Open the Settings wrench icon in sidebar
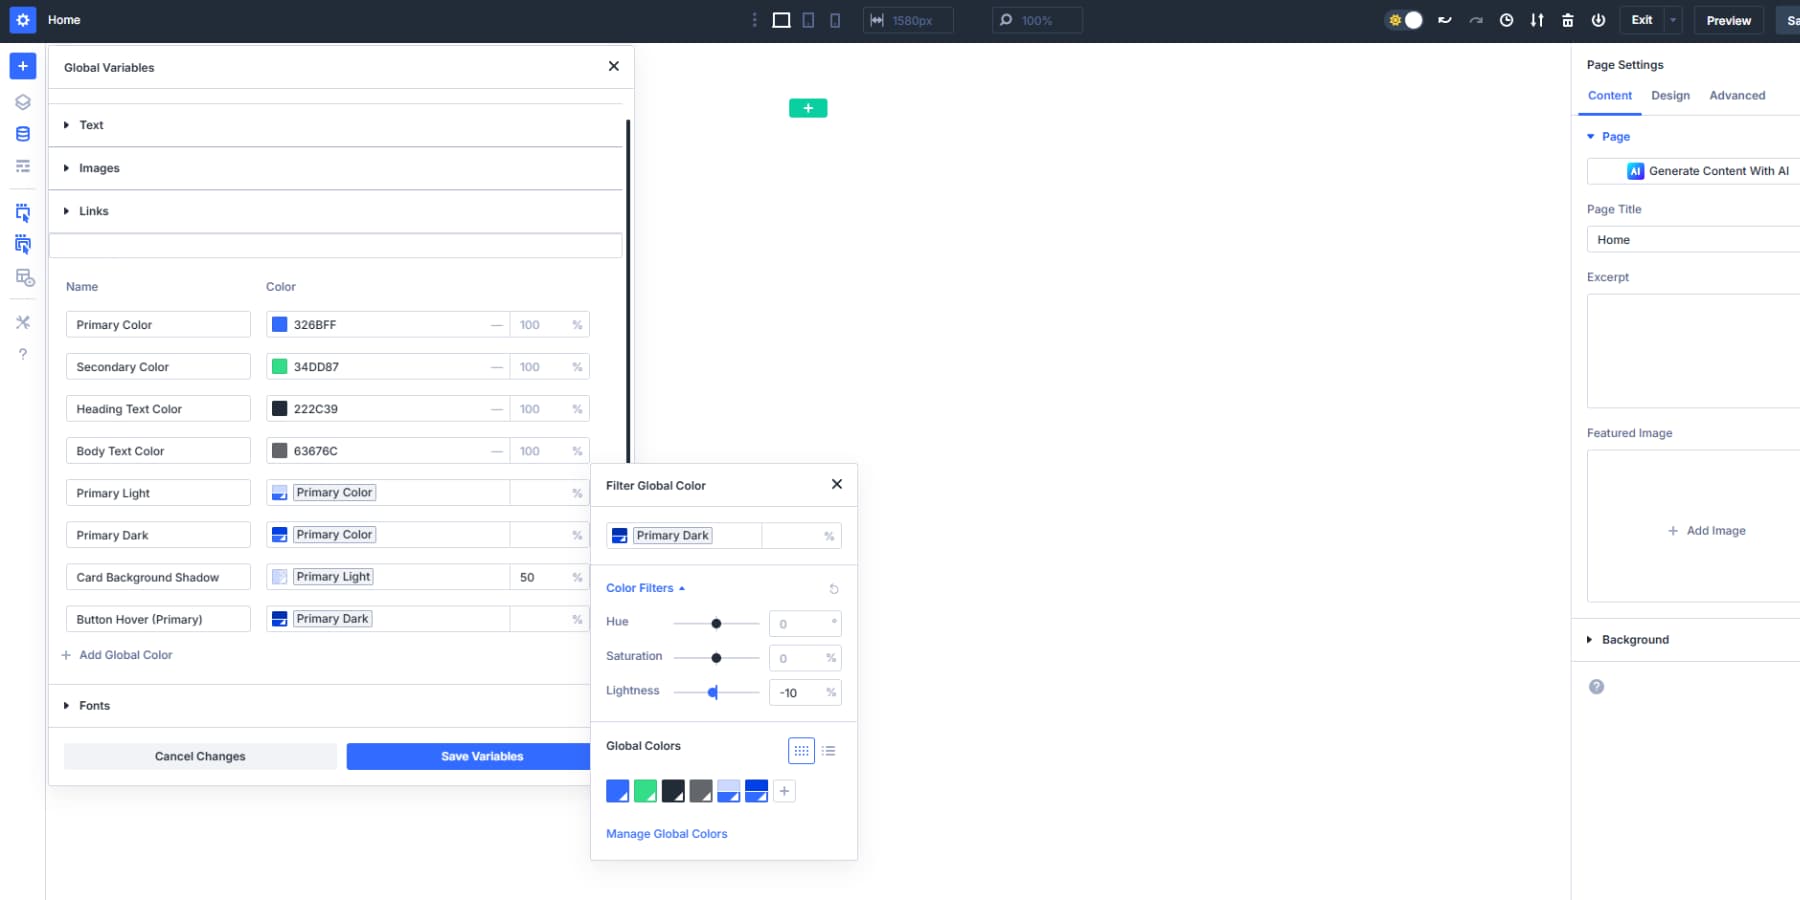The image size is (1800, 900). coord(22,322)
